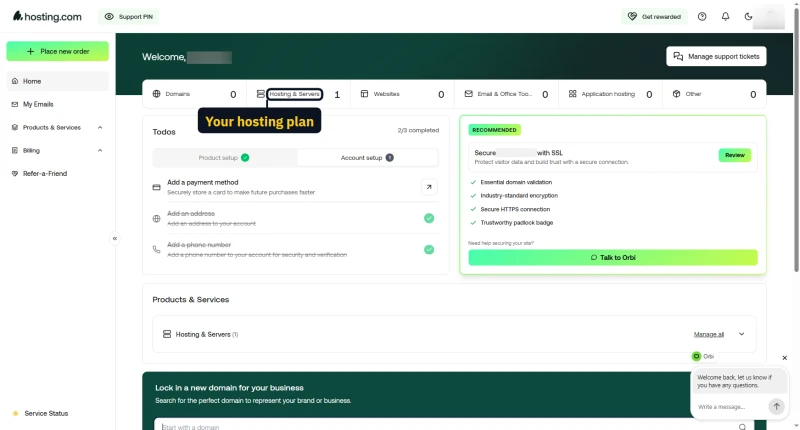
Task: Show the Support PIN
Action: point(129,17)
